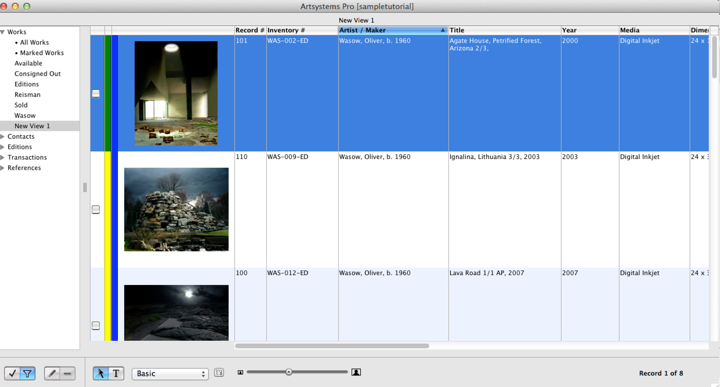Image resolution: width=720 pixels, height=387 pixels.
Task: Click artist cell in record 100 row
Action: (x=375, y=273)
